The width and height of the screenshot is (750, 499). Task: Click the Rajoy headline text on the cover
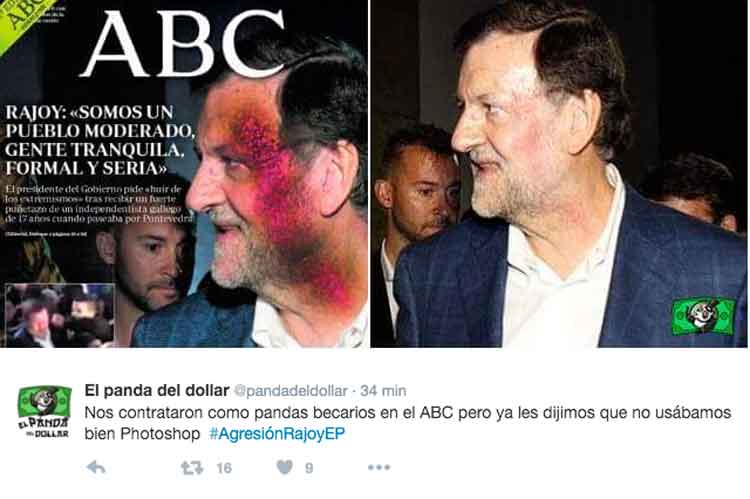pos(99,140)
